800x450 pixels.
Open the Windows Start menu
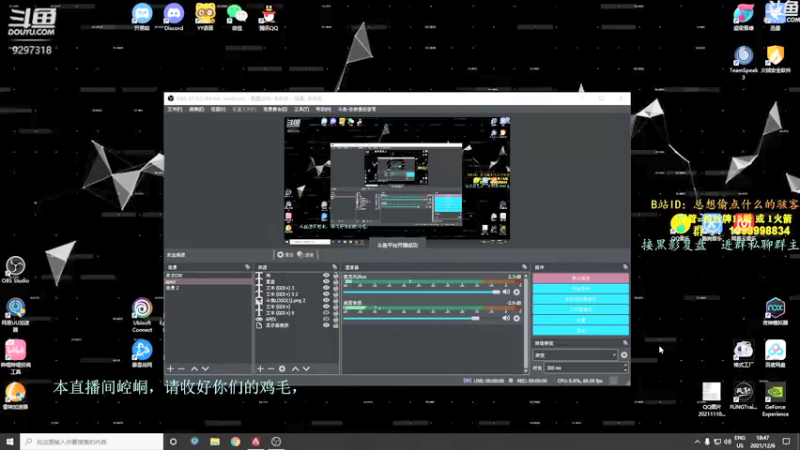(10, 441)
